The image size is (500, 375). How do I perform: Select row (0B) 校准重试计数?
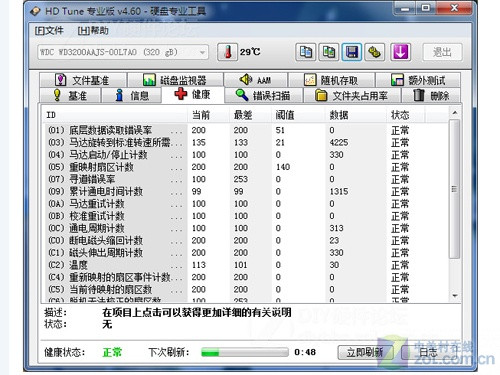[246, 216]
